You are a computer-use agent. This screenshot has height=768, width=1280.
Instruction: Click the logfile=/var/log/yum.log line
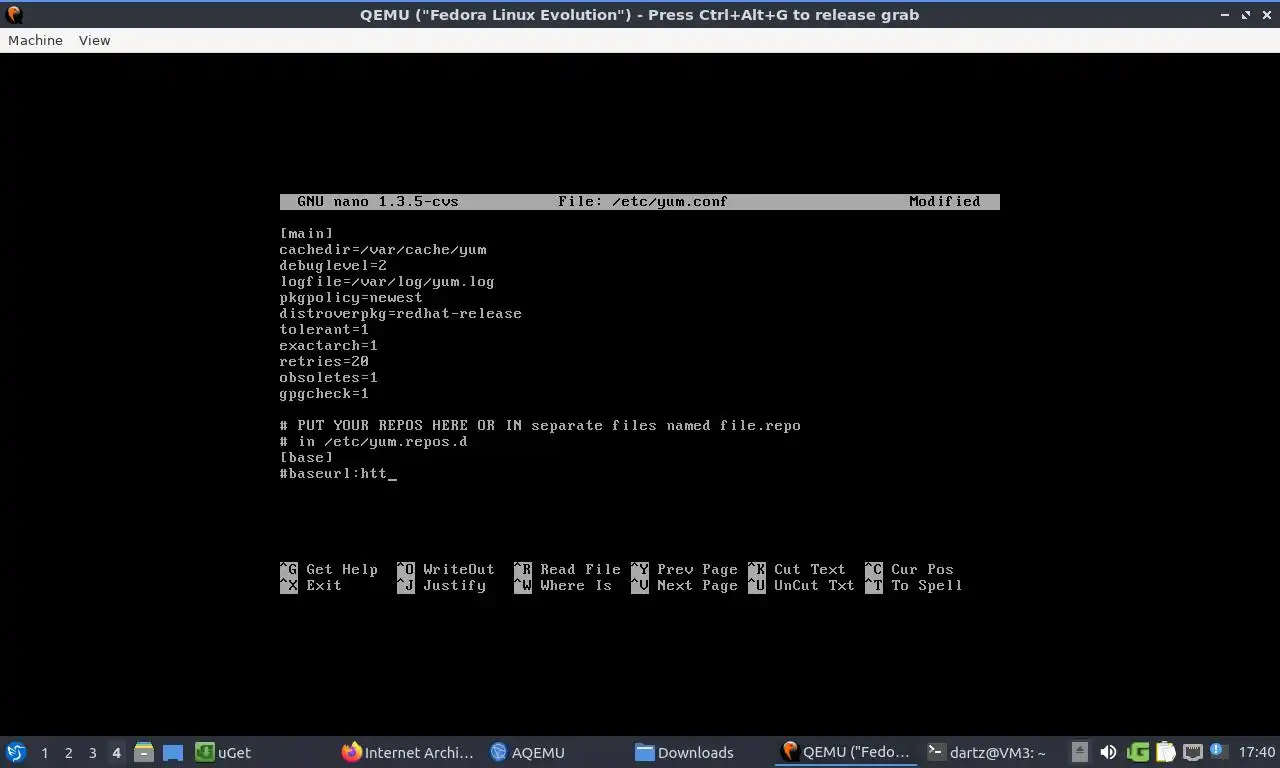(x=387, y=281)
